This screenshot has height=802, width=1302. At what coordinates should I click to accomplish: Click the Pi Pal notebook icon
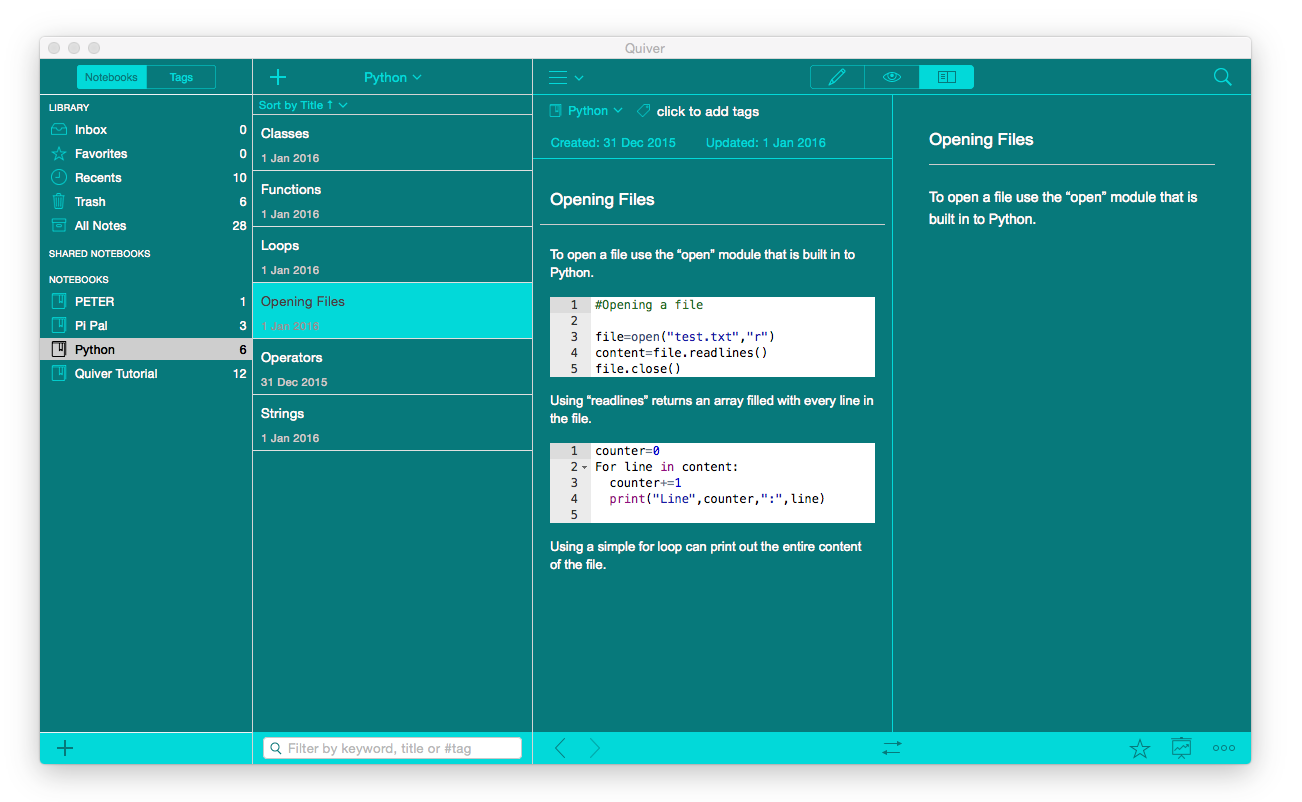[x=59, y=326]
